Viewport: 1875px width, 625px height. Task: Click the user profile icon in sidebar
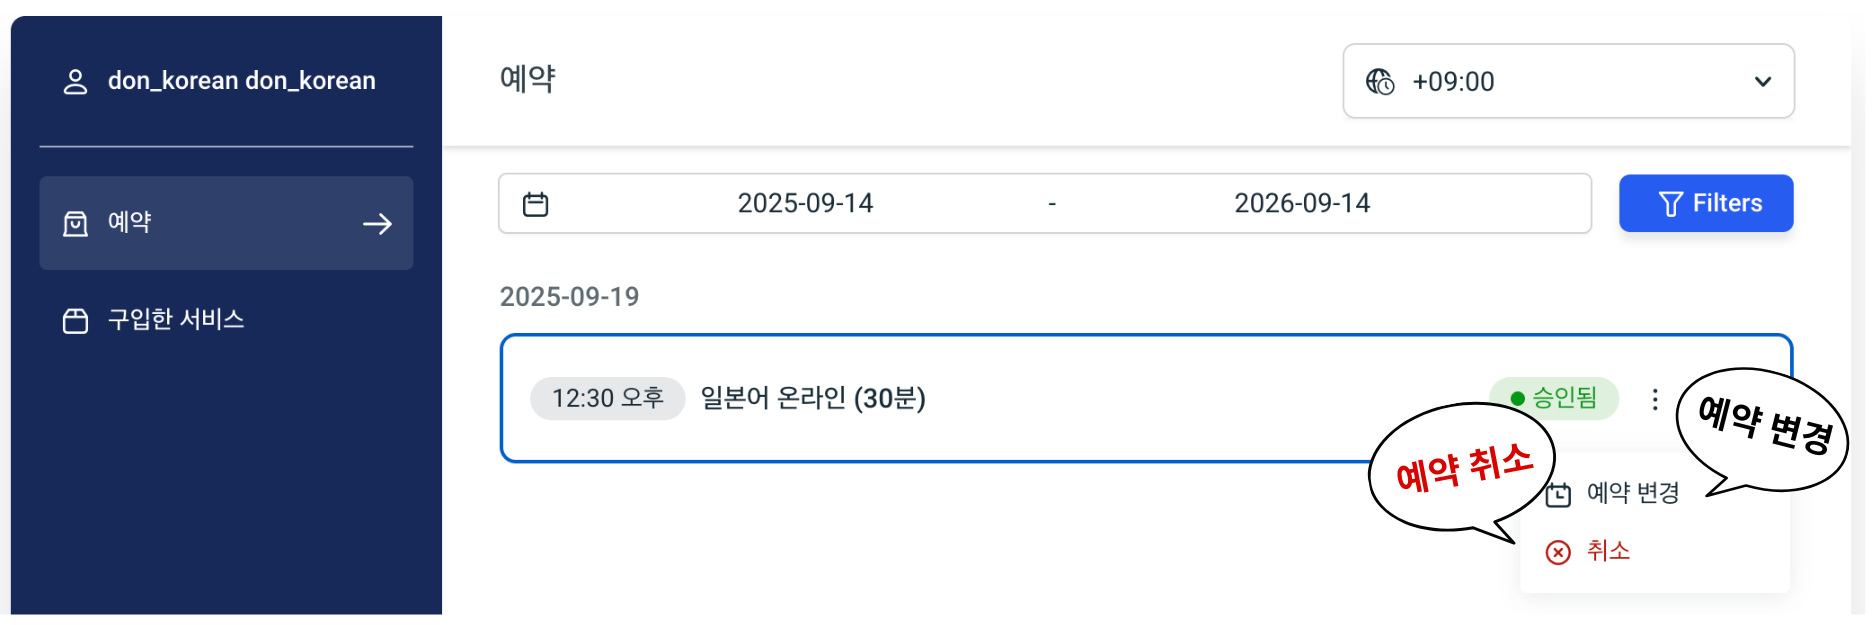coord(75,81)
